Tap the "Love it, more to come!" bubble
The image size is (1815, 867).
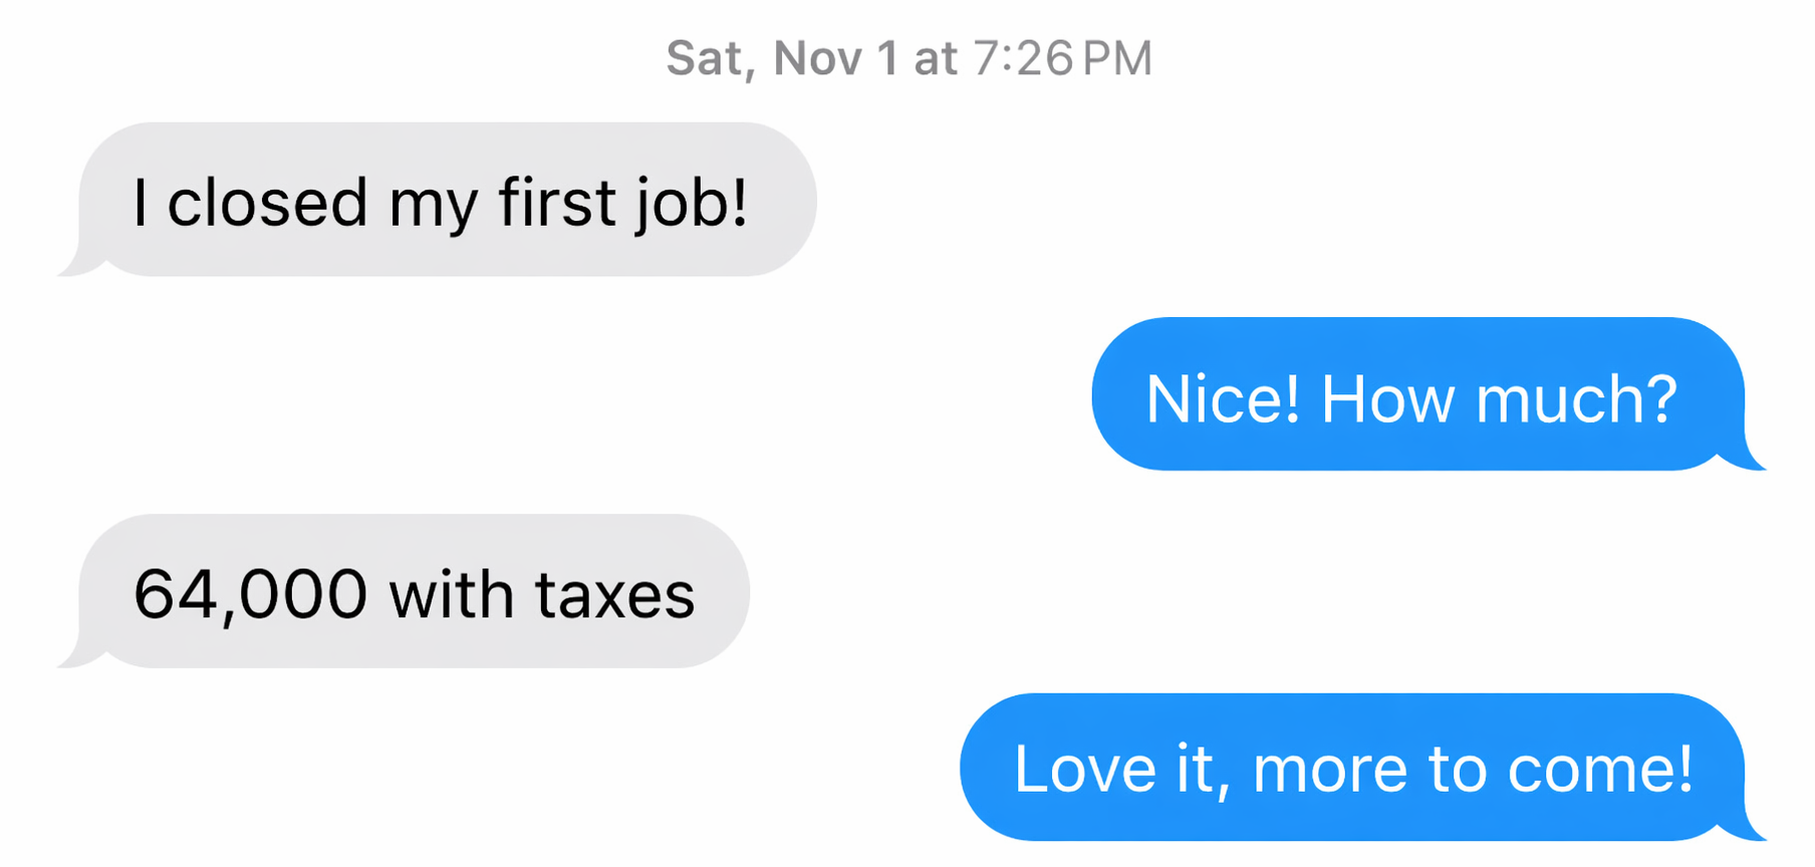(x=1352, y=767)
